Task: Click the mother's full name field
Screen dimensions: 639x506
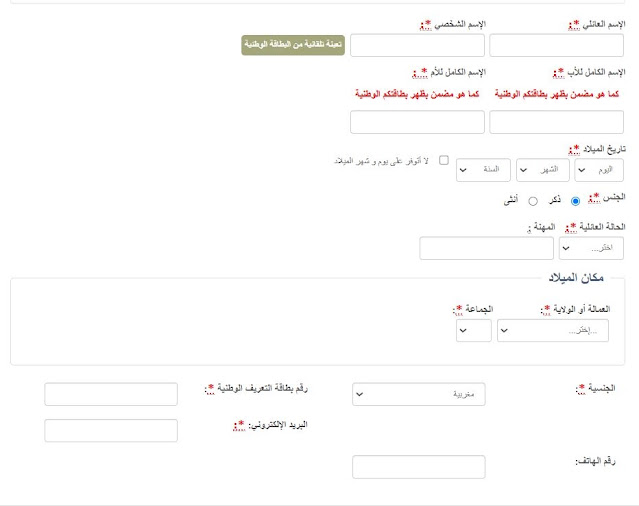Action: (417, 122)
